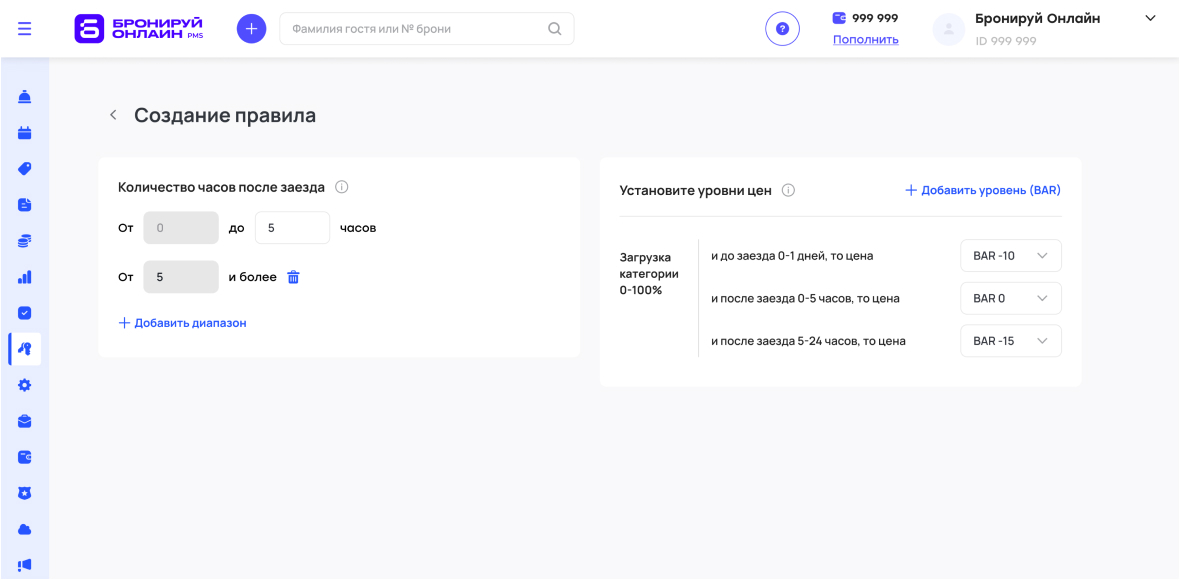
Task: Click the 'Пополнить' balance link
Action: [x=865, y=40]
